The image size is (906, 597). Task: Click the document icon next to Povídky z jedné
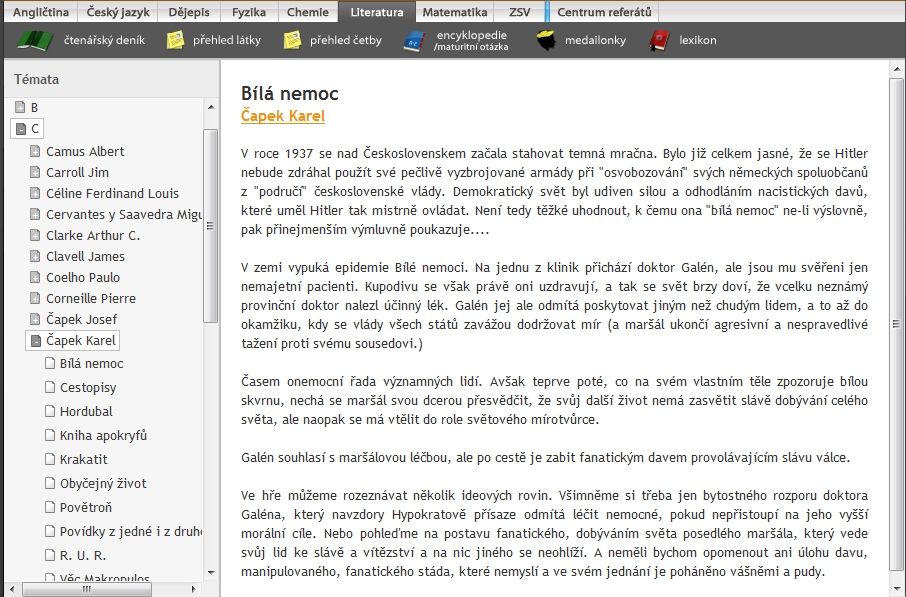pos(50,531)
